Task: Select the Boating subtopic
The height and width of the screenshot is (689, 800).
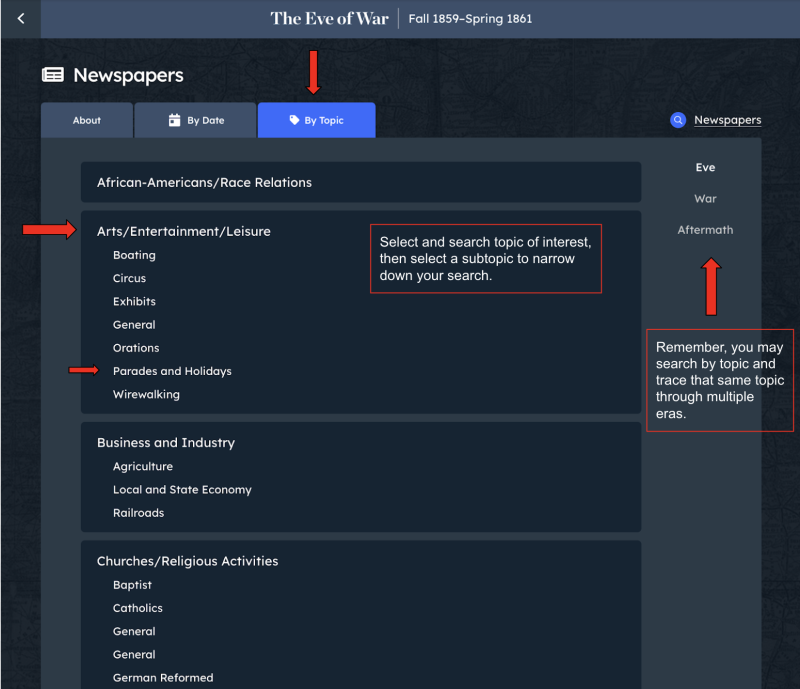Action: tap(134, 255)
